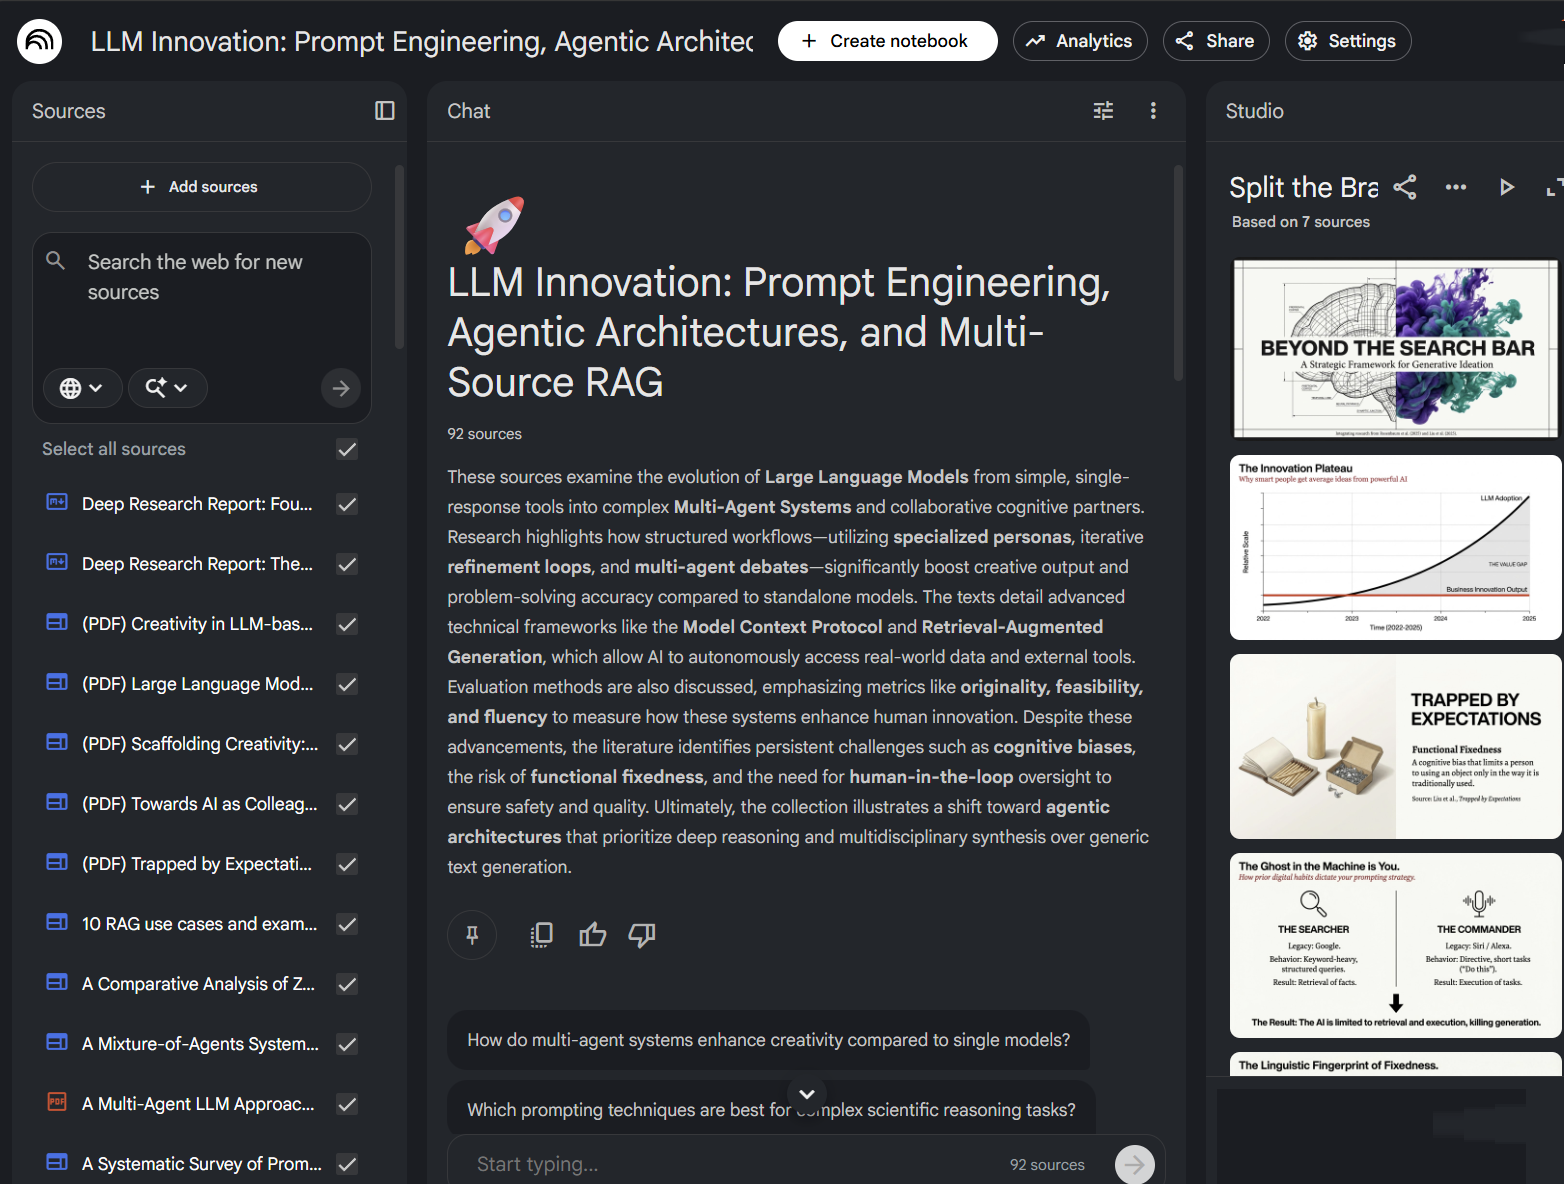Open the Trapped by Expectations slide thumbnail

[x=1395, y=746]
